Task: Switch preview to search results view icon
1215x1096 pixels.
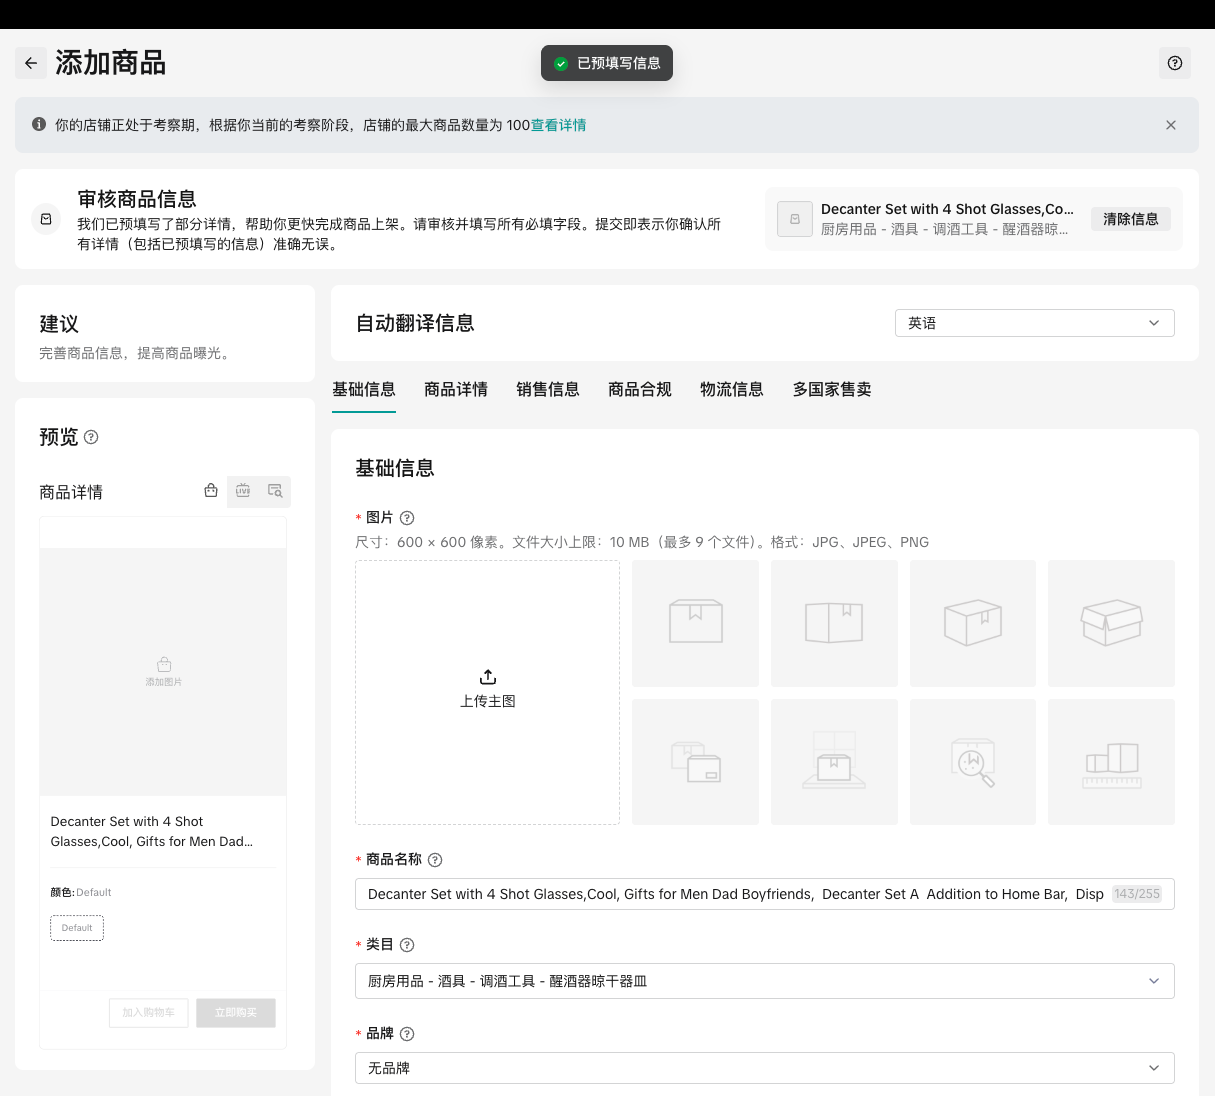Action: tap(275, 491)
